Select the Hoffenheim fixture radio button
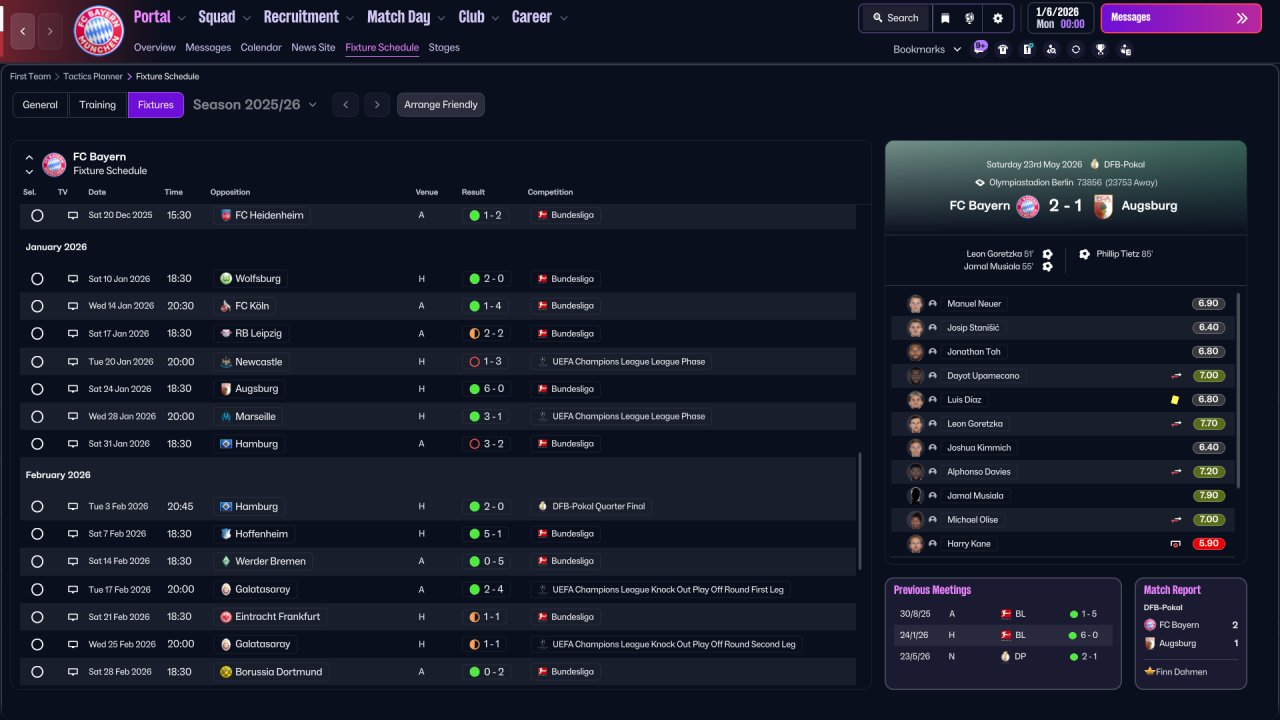1280x720 pixels. pos(37,534)
